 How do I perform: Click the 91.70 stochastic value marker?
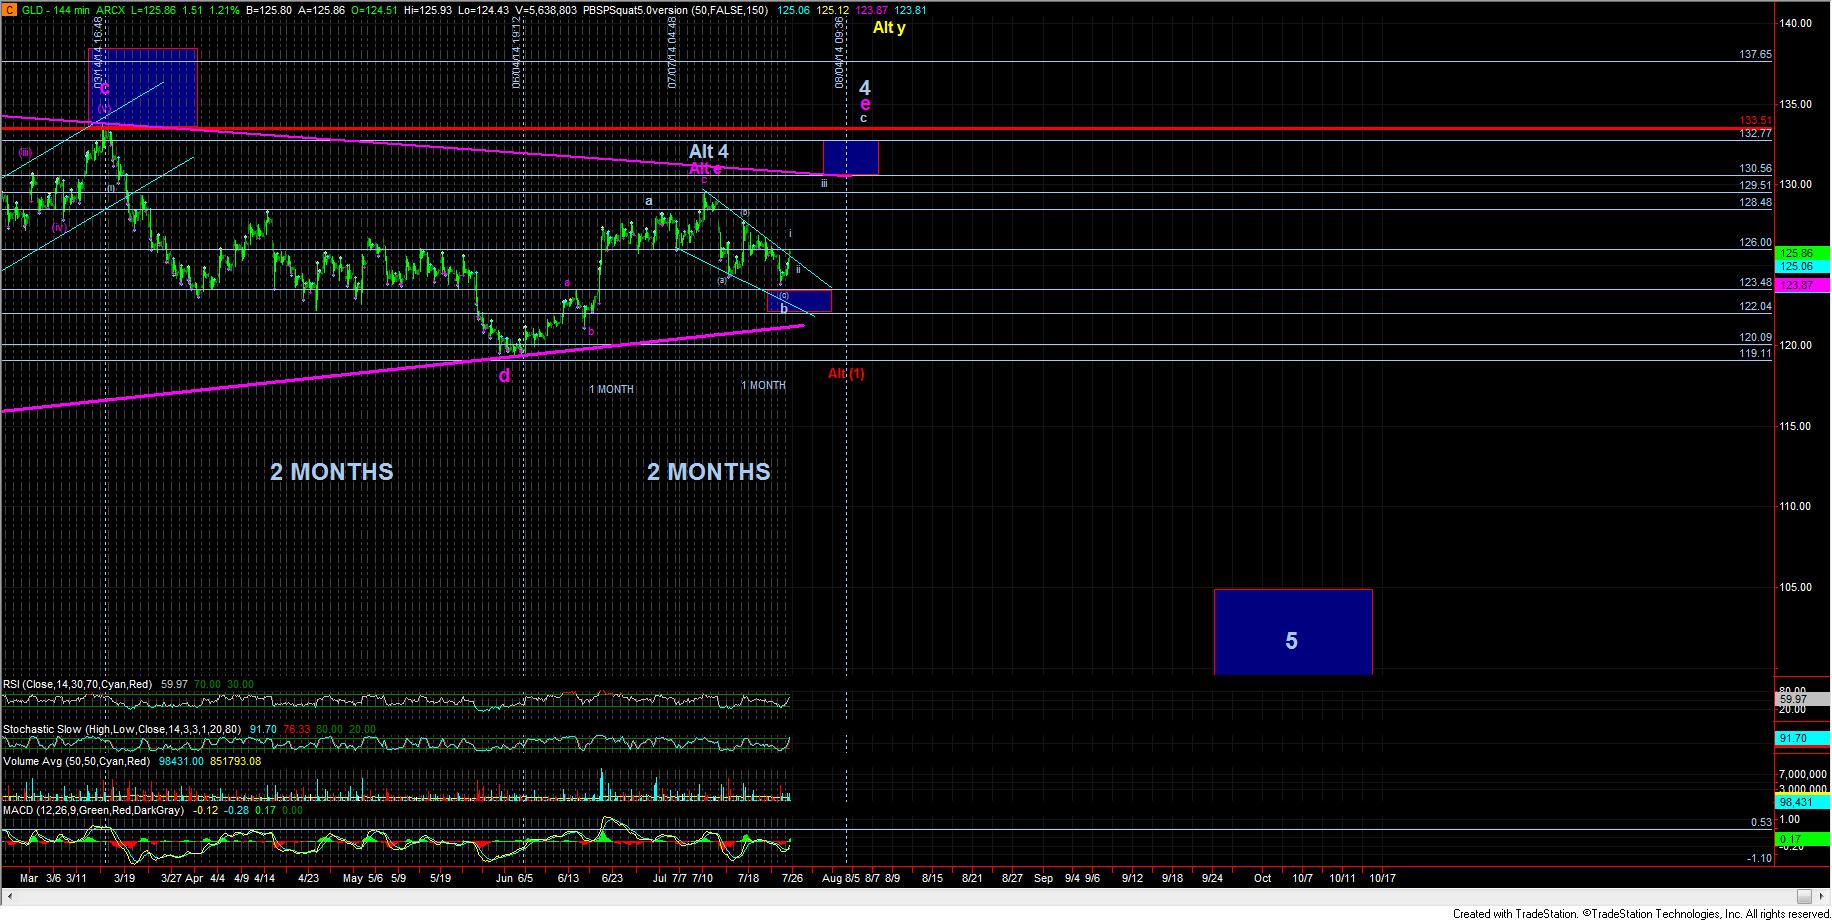[1796, 738]
